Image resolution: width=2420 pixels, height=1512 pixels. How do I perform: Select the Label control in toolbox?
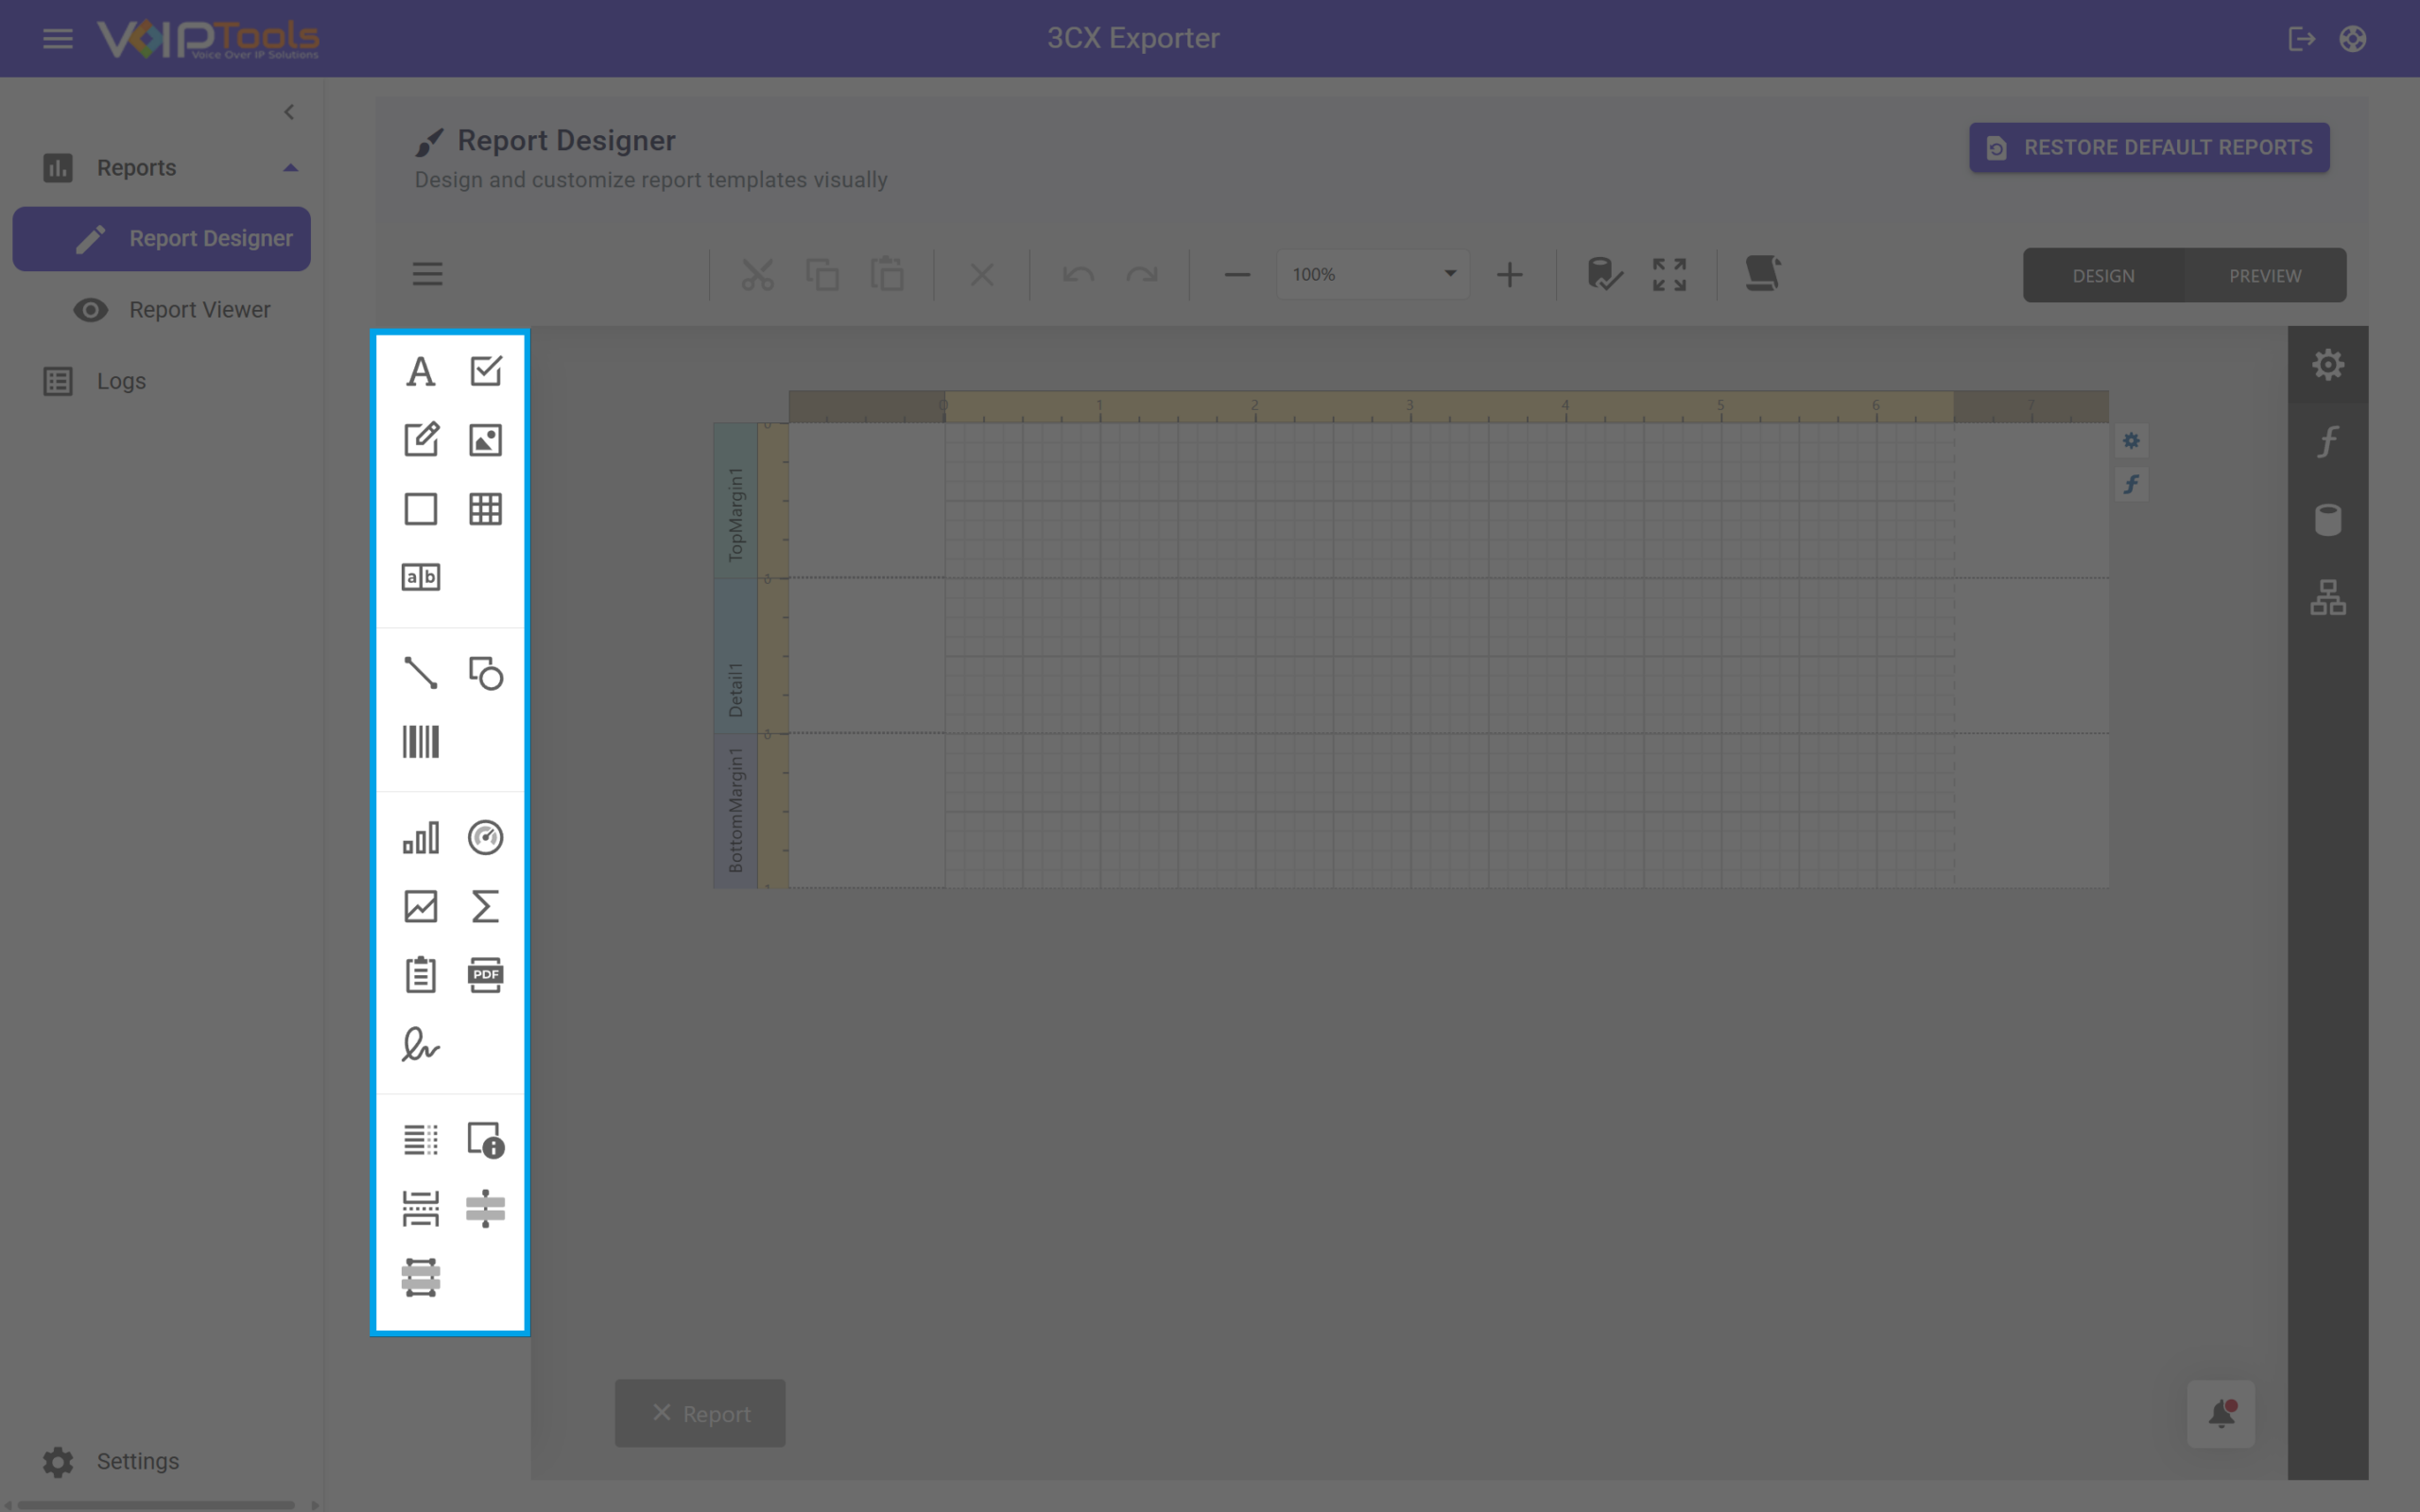point(420,371)
